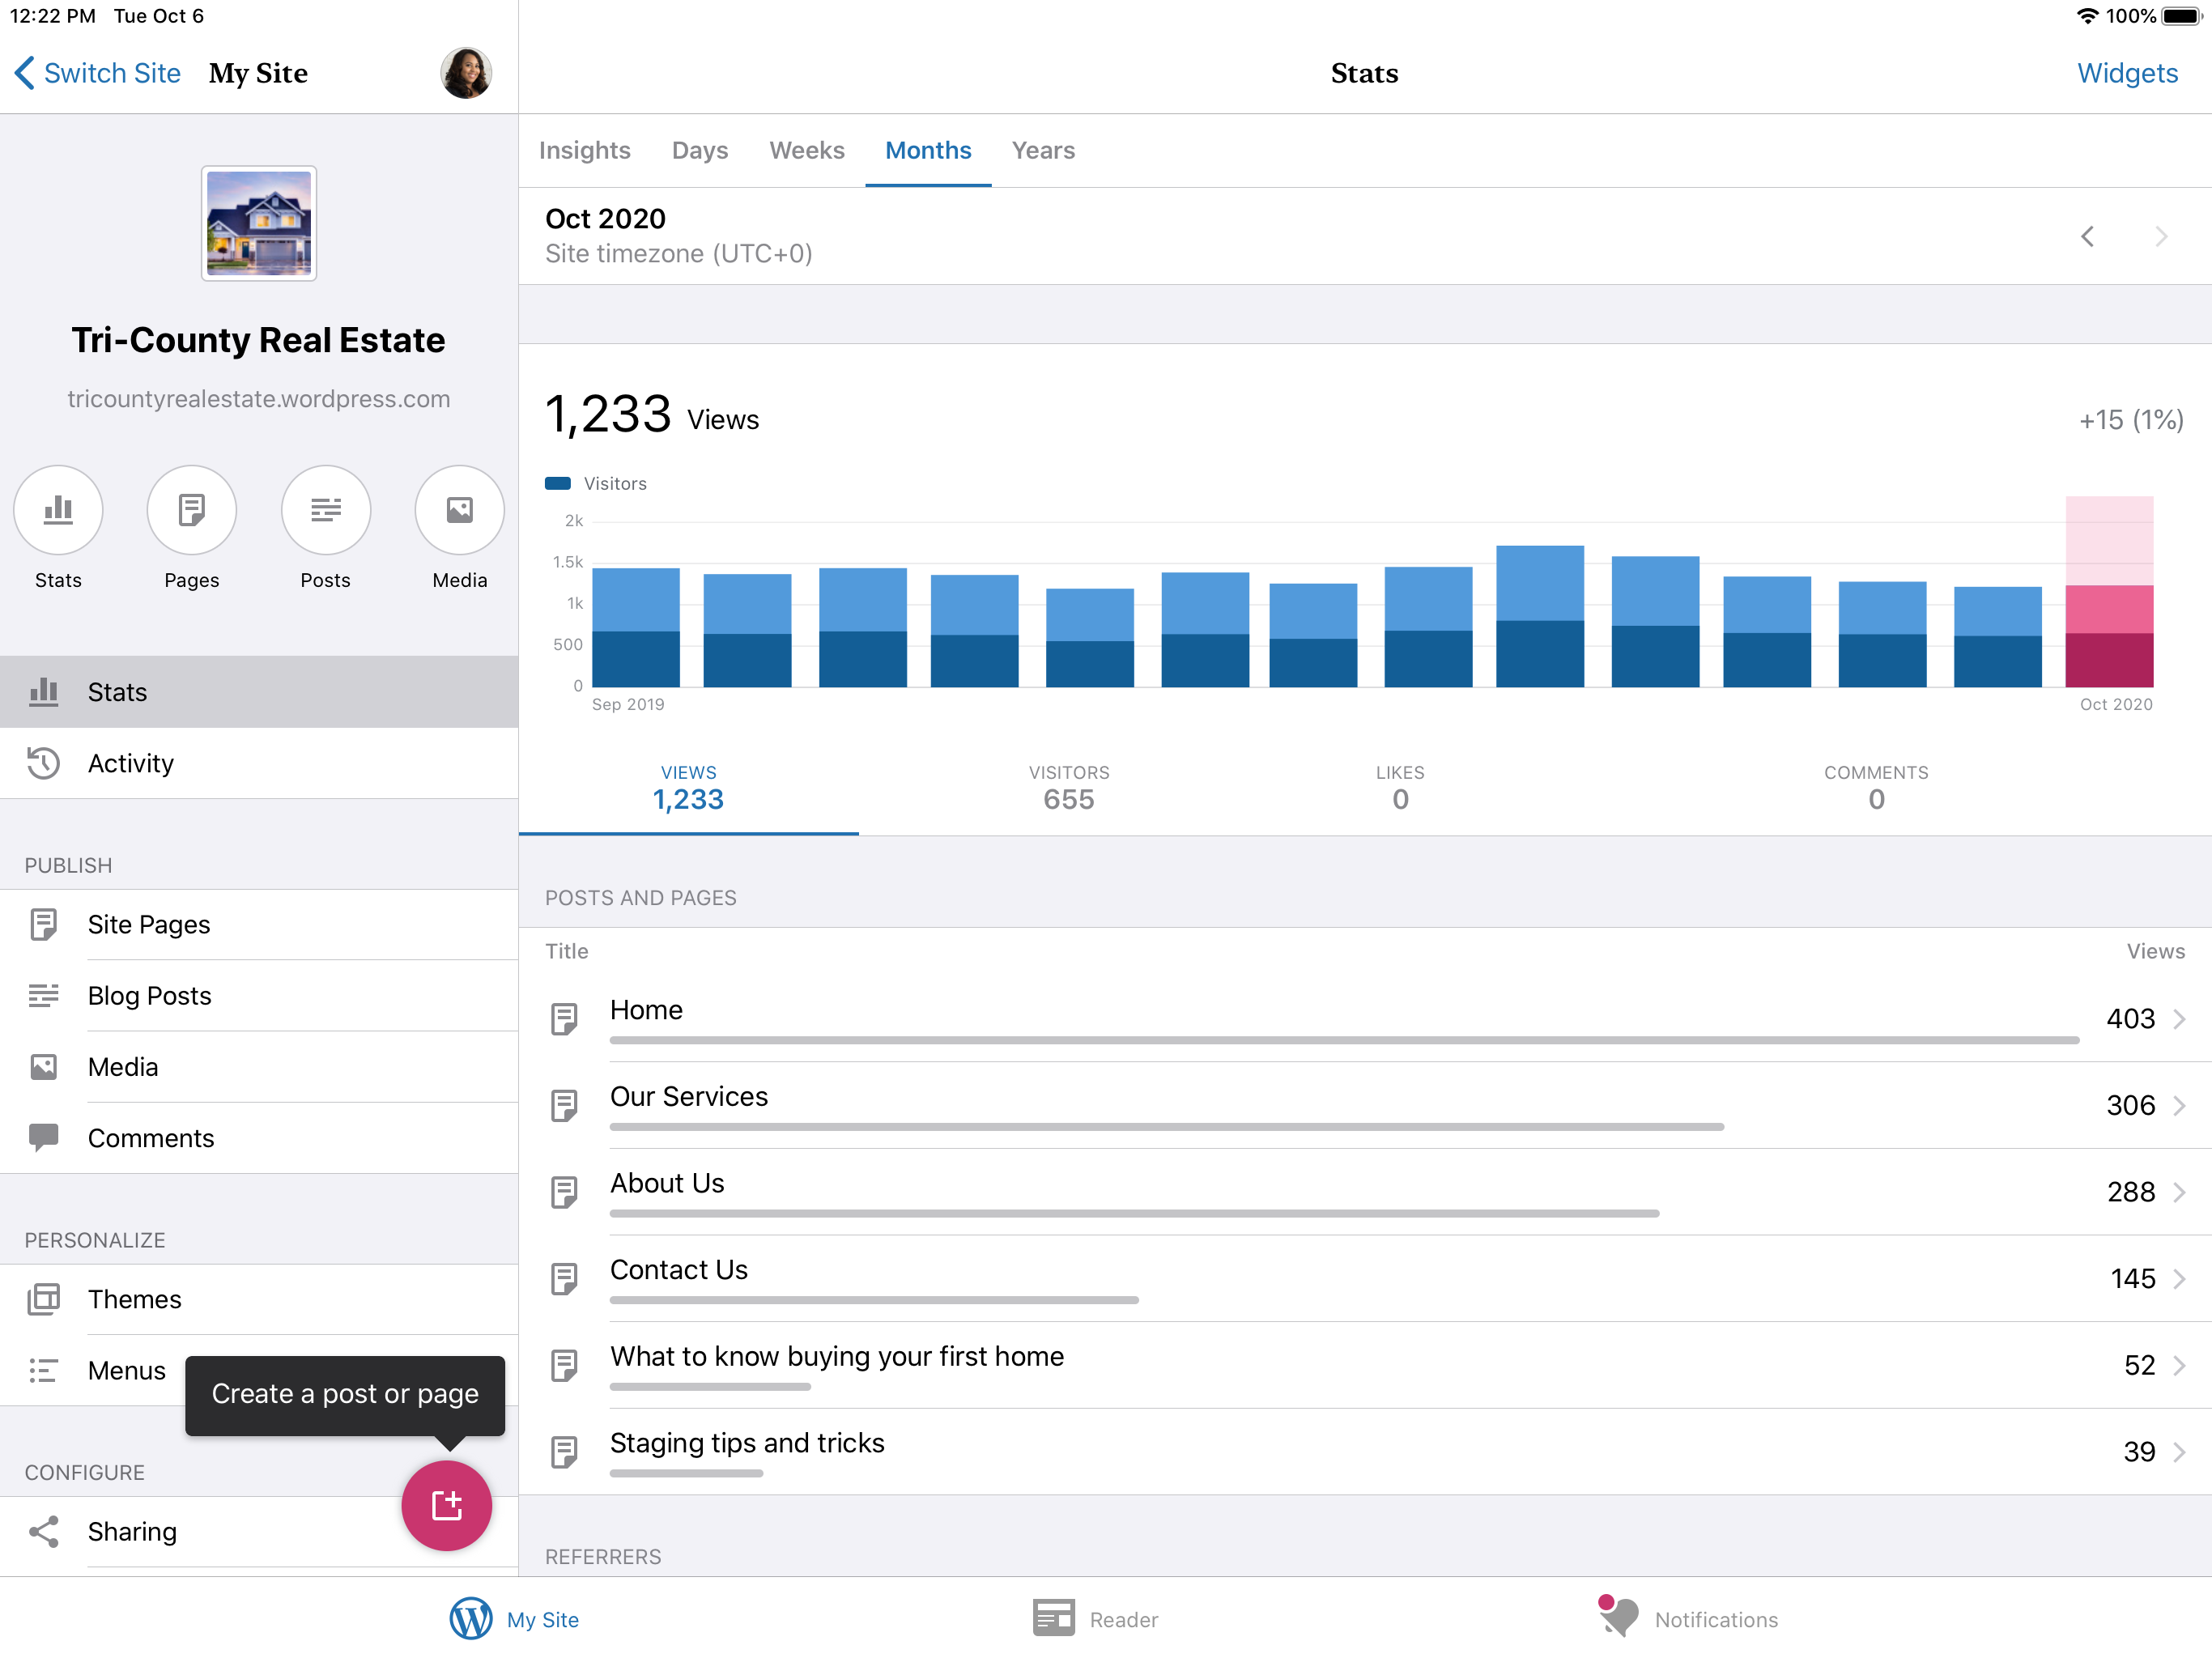The width and height of the screenshot is (2212, 1658).
Task: Open the user profile avatar
Action: pyautogui.click(x=466, y=73)
